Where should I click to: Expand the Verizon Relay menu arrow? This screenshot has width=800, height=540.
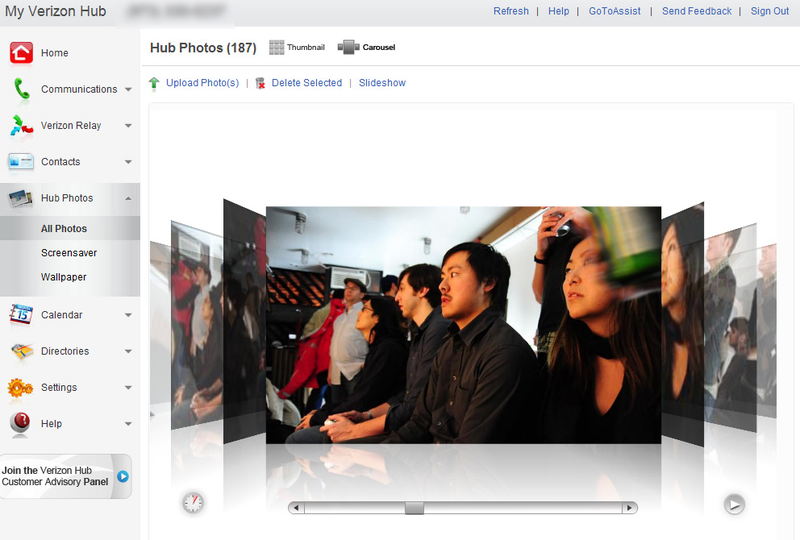128,126
